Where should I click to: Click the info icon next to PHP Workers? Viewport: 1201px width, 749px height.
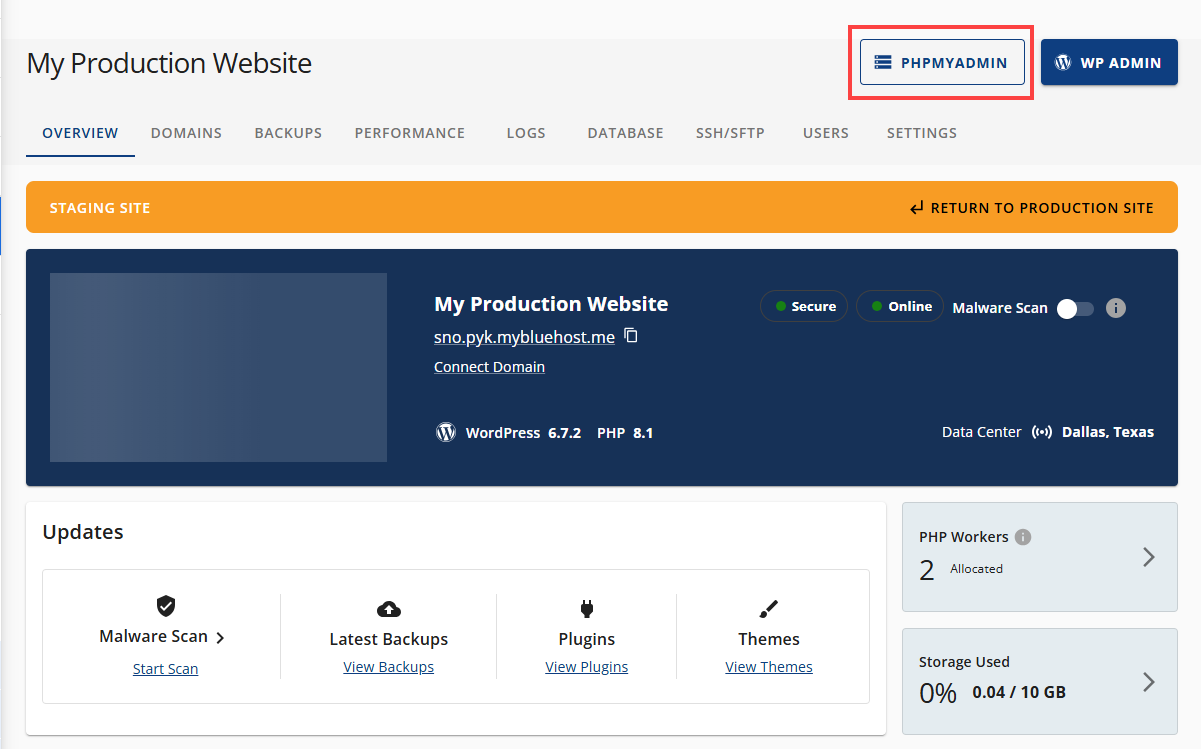1022,537
